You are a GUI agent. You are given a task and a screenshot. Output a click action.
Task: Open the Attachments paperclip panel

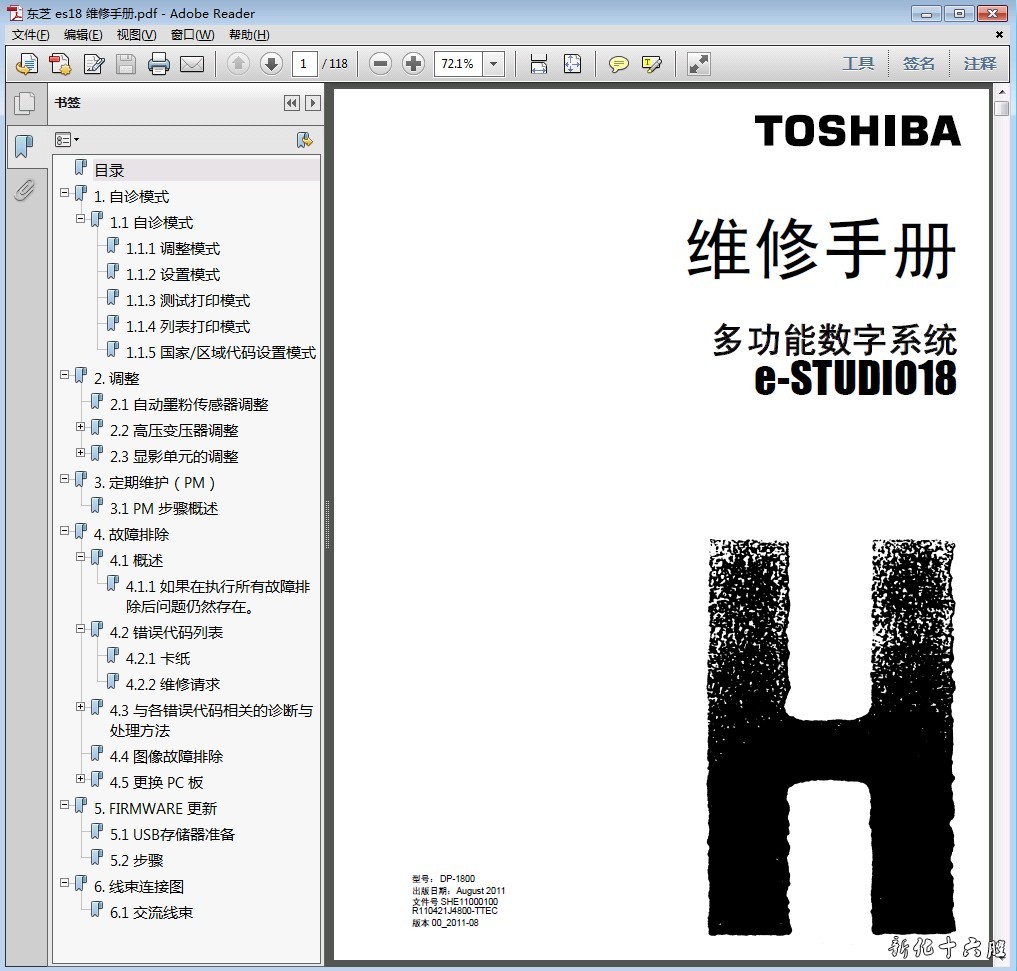click(24, 189)
